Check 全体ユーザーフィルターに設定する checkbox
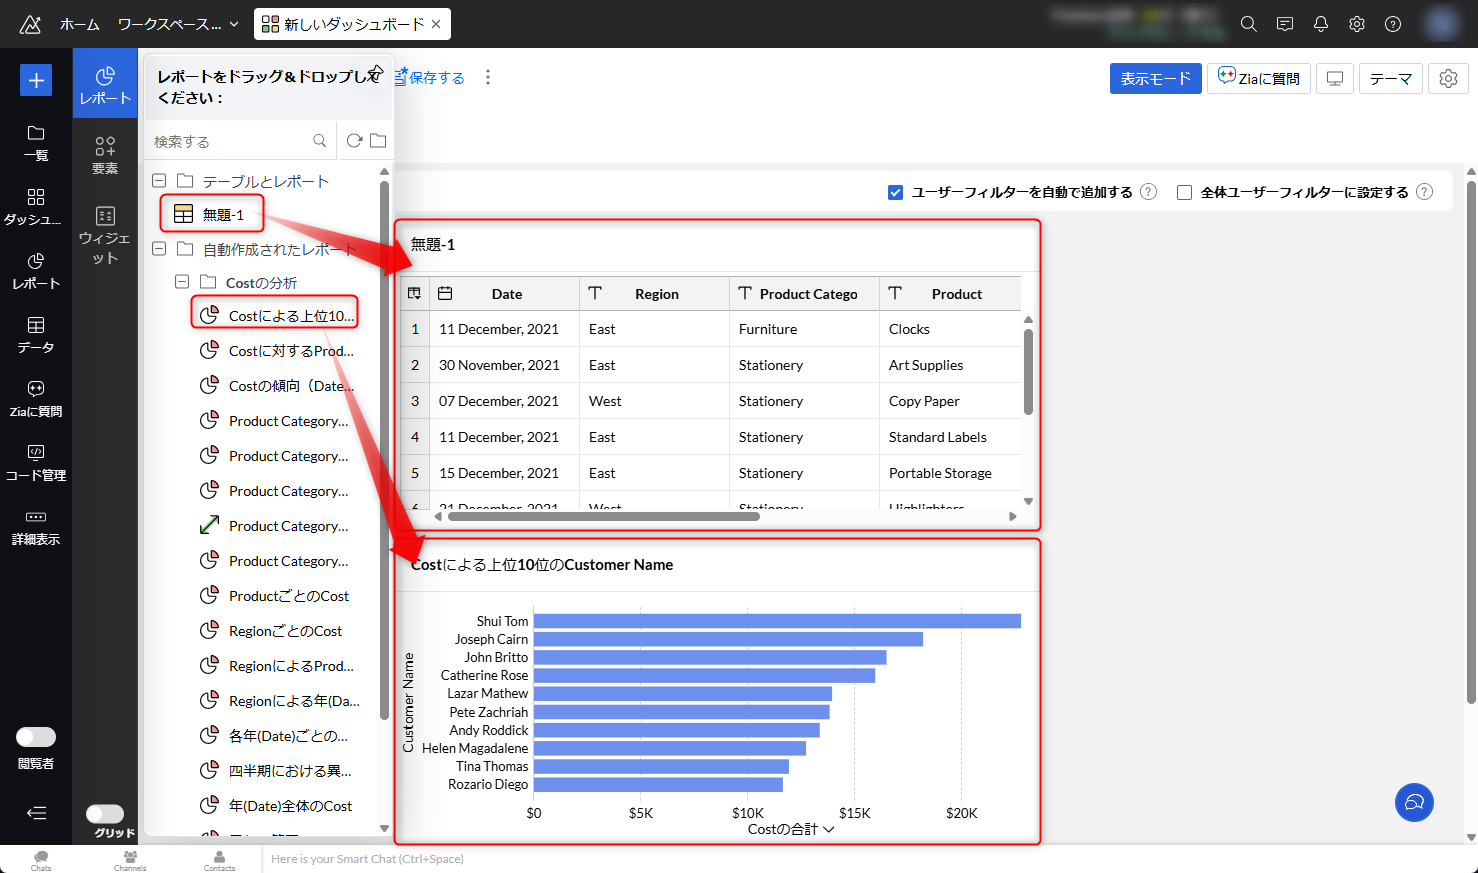This screenshot has height=873, width=1478. tap(1185, 192)
